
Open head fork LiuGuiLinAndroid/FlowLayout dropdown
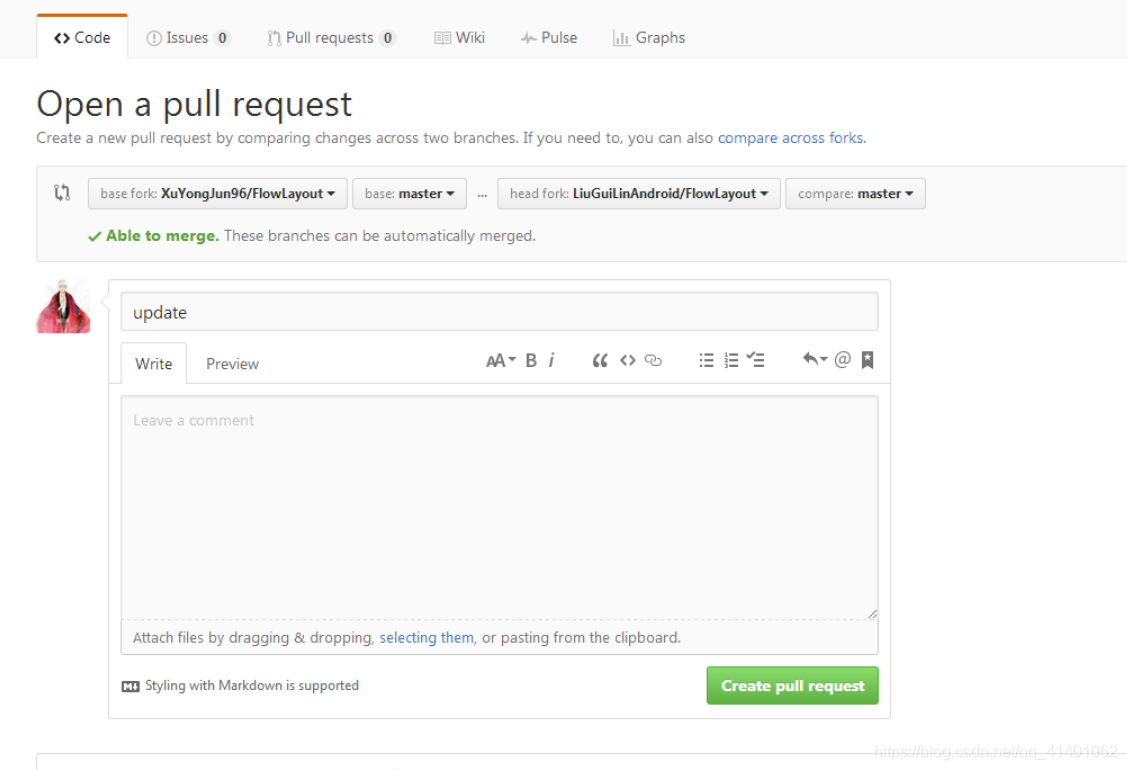pyautogui.click(x=638, y=193)
